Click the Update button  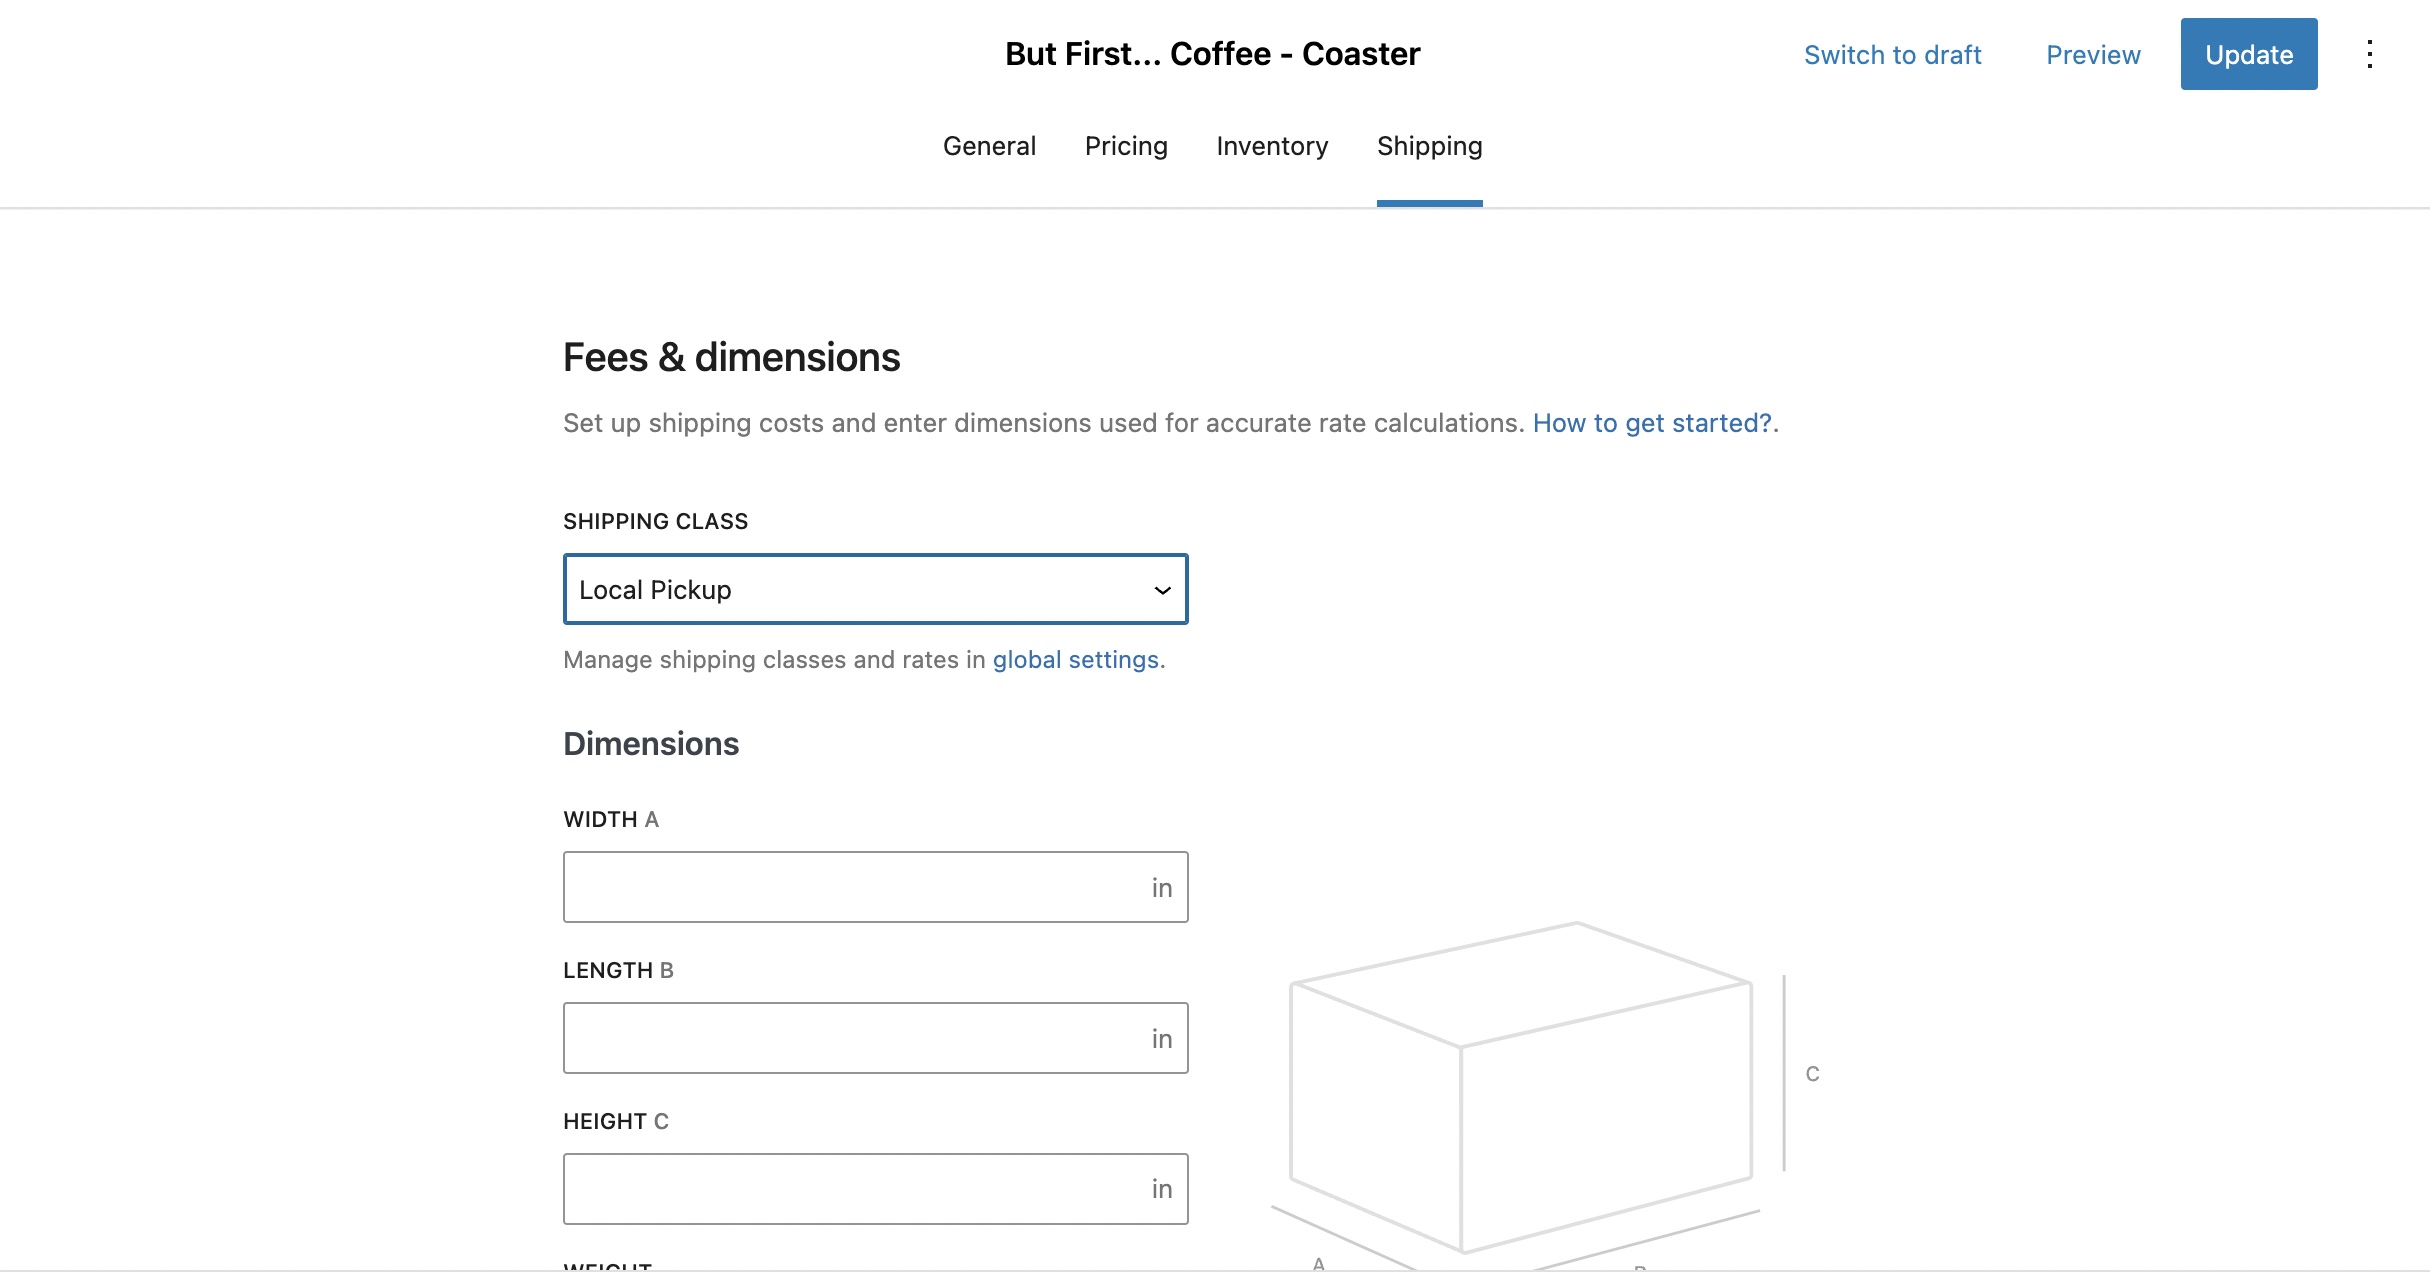point(2249,54)
